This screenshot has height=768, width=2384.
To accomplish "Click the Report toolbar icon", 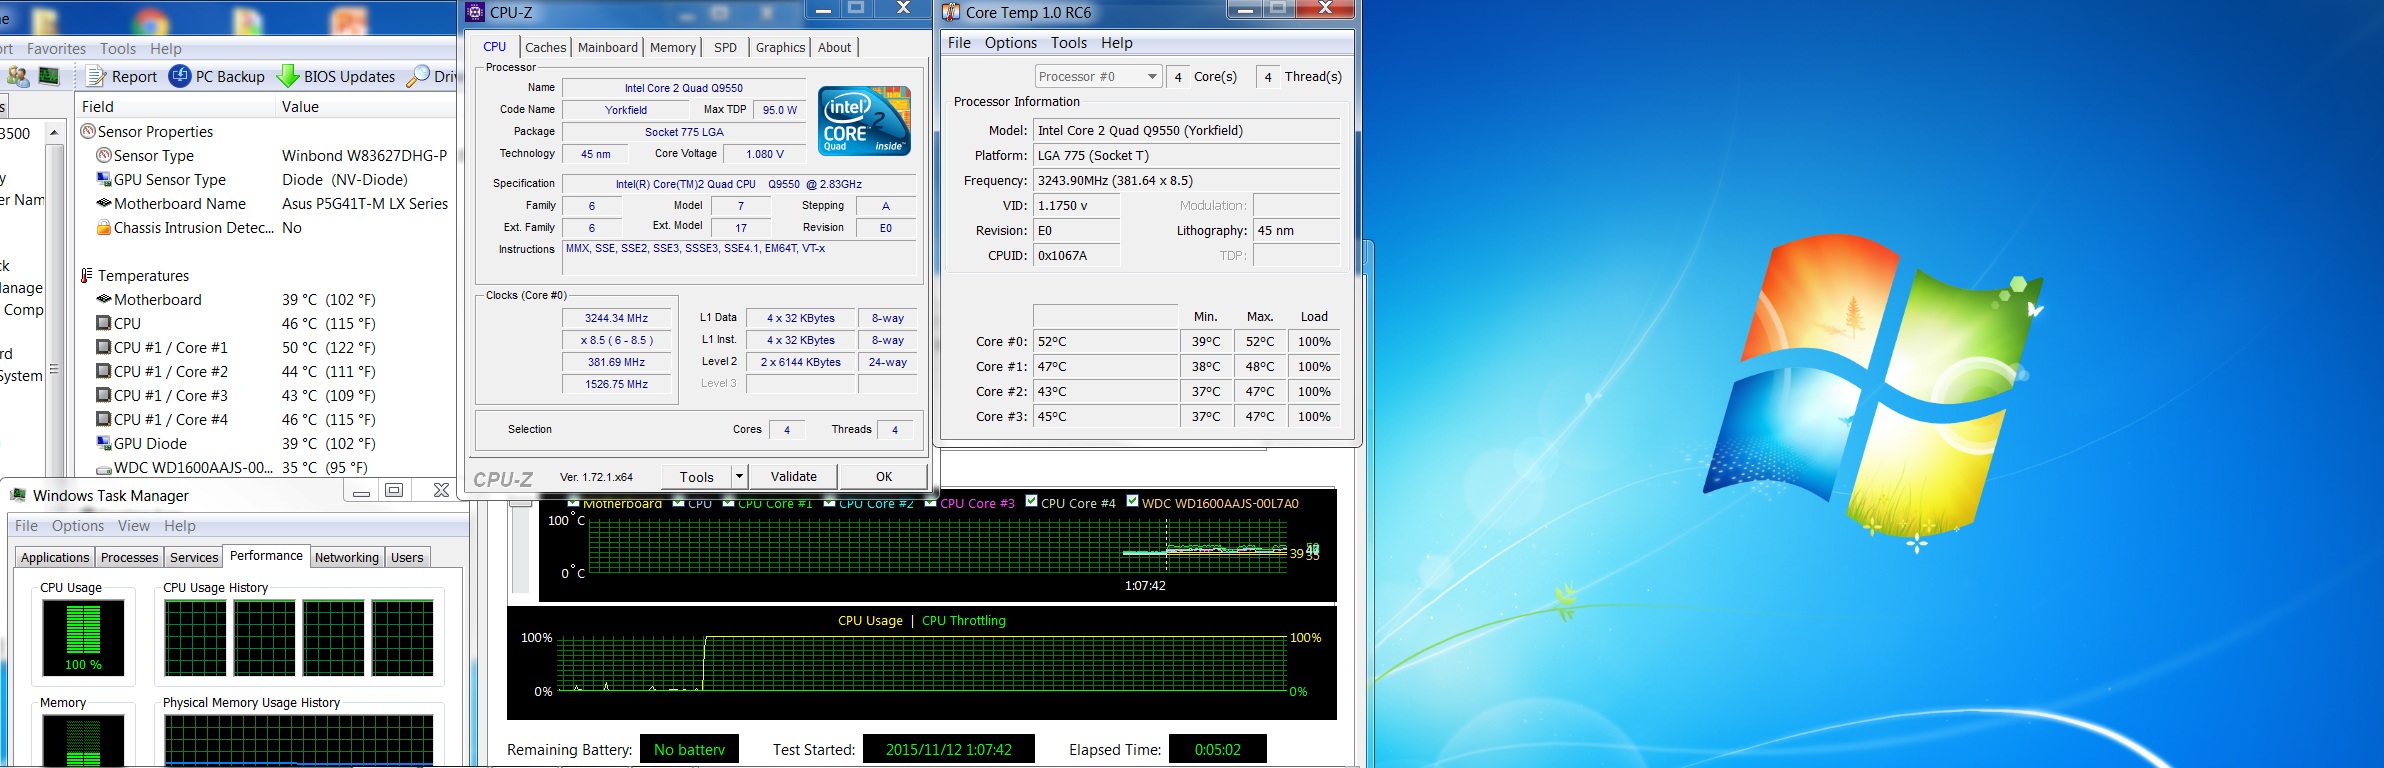I will coord(96,76).
